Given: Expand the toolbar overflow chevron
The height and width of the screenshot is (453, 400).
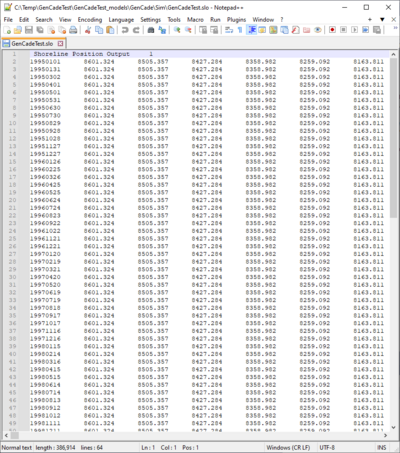Looking at the screenshot, I should pyautogui.click(x=396, y=29).
